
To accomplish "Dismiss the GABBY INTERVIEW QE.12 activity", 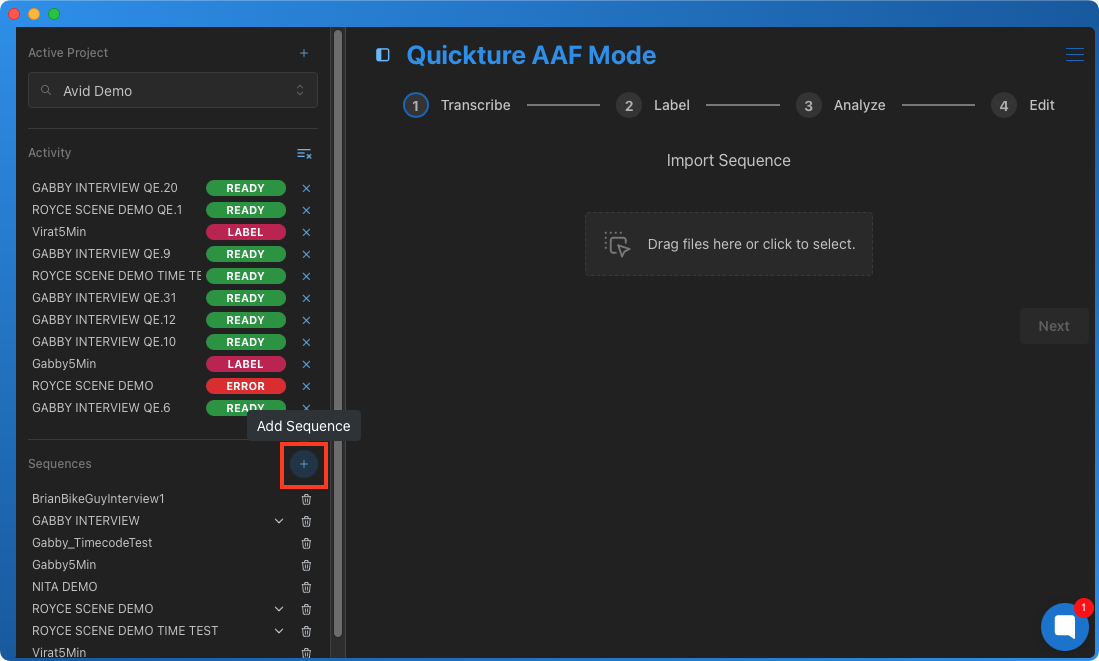I will pos(306,320).
